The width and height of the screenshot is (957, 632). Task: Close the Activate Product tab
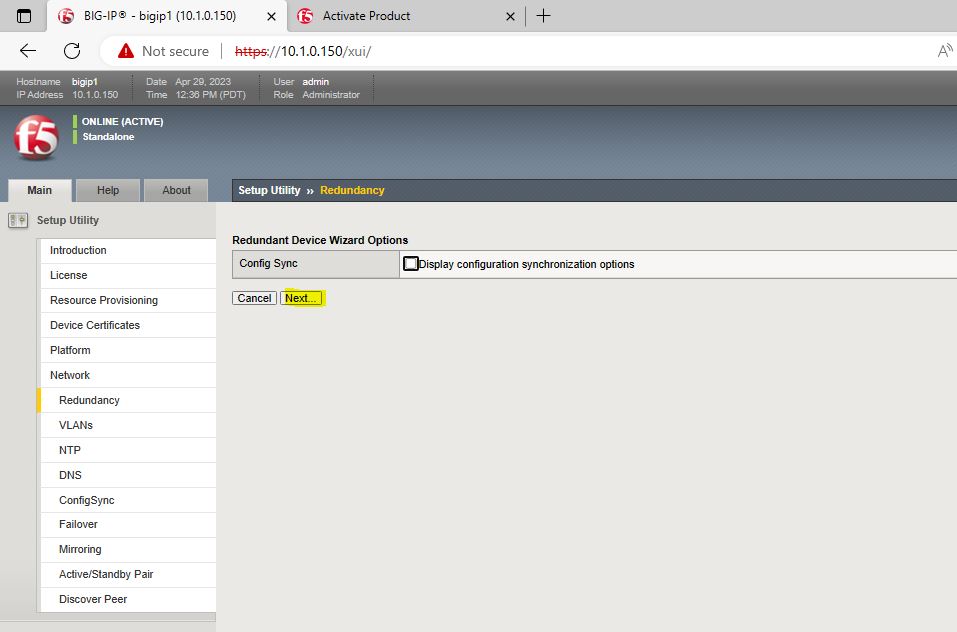pyautogui.click(x=510, y=16)
